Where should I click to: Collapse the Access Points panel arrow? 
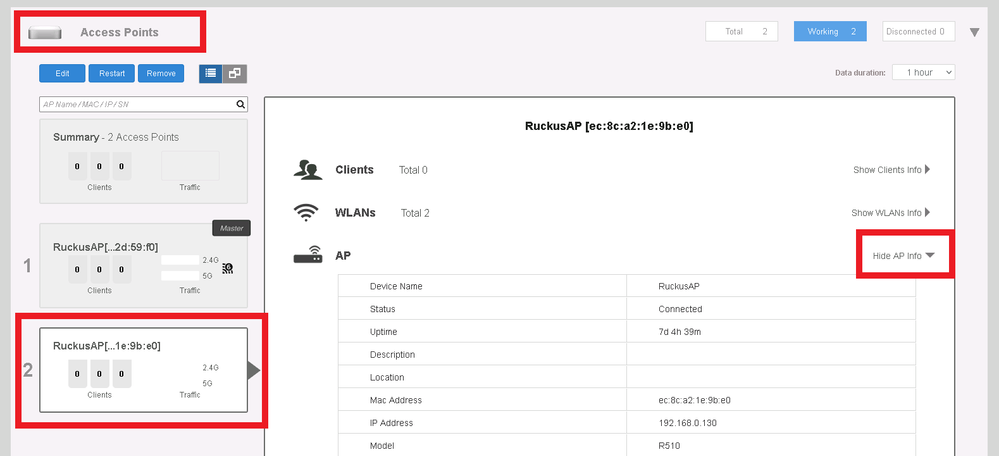tap(975, 32)
